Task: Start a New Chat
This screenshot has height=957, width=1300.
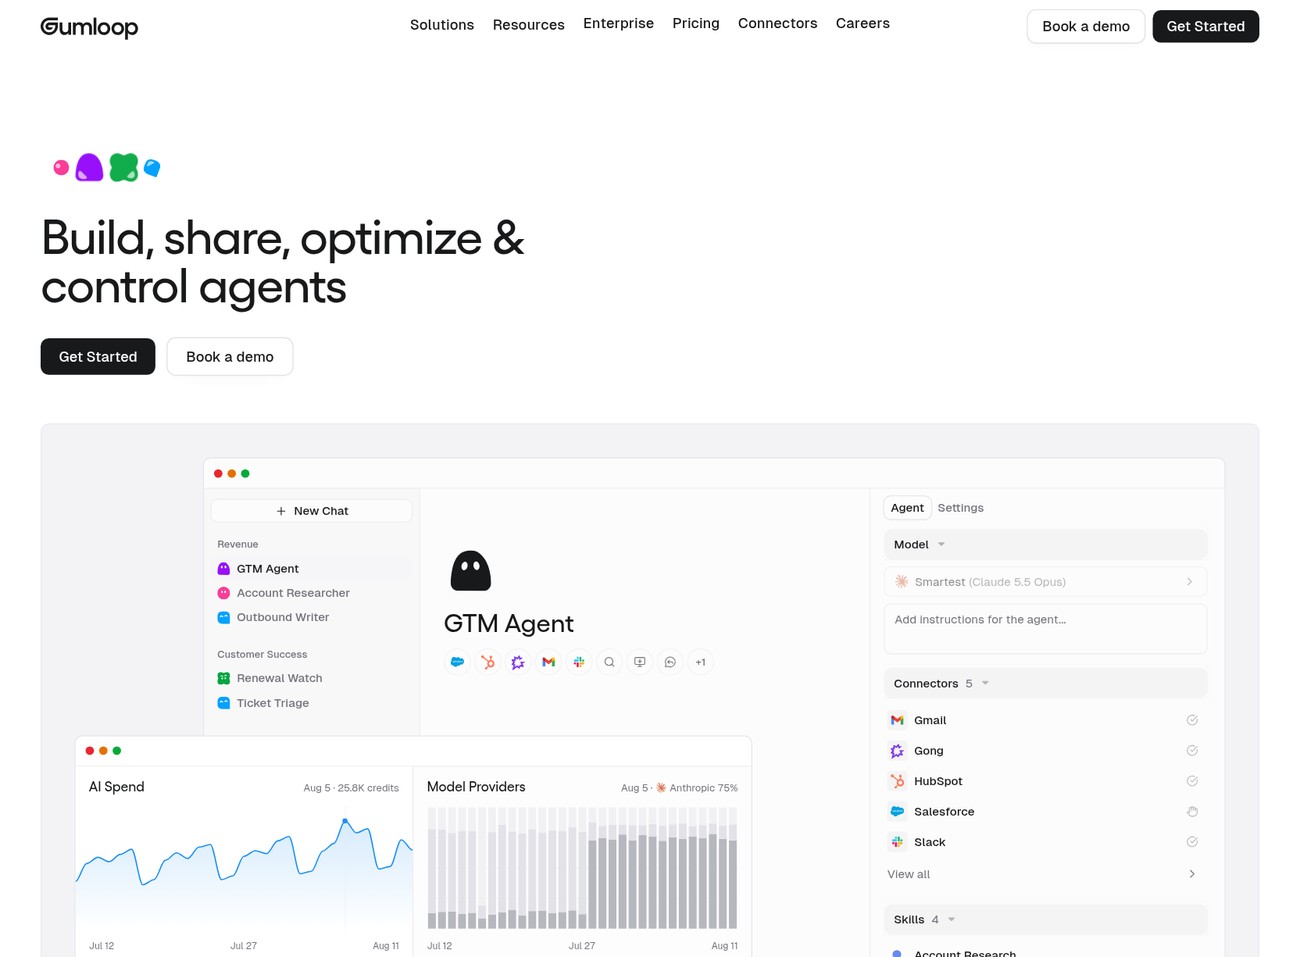Action: [312, 511]
